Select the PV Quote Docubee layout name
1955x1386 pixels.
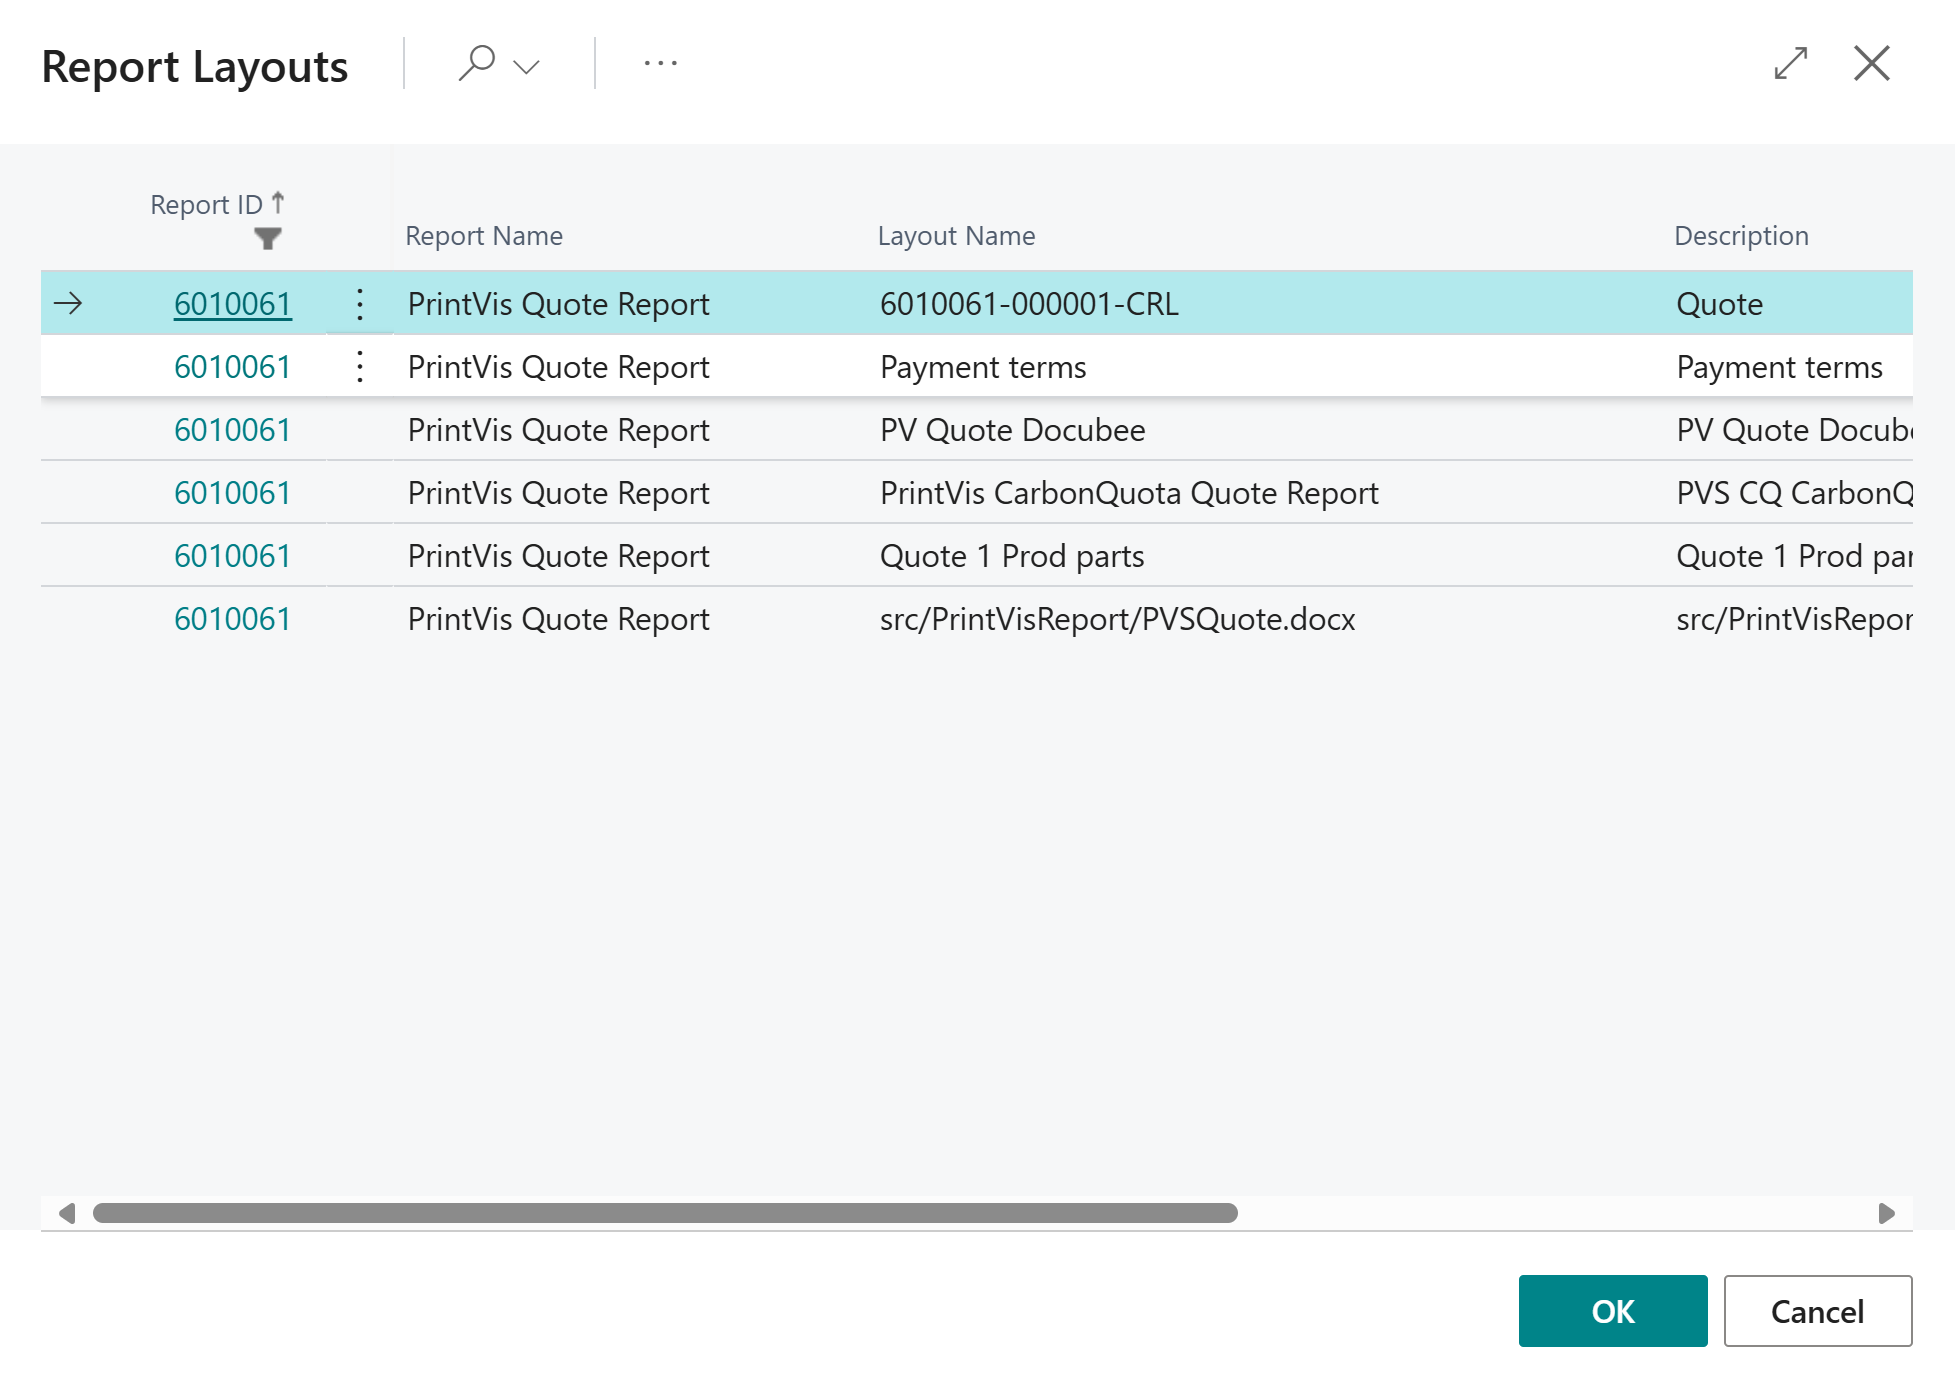pos(1012,430)
